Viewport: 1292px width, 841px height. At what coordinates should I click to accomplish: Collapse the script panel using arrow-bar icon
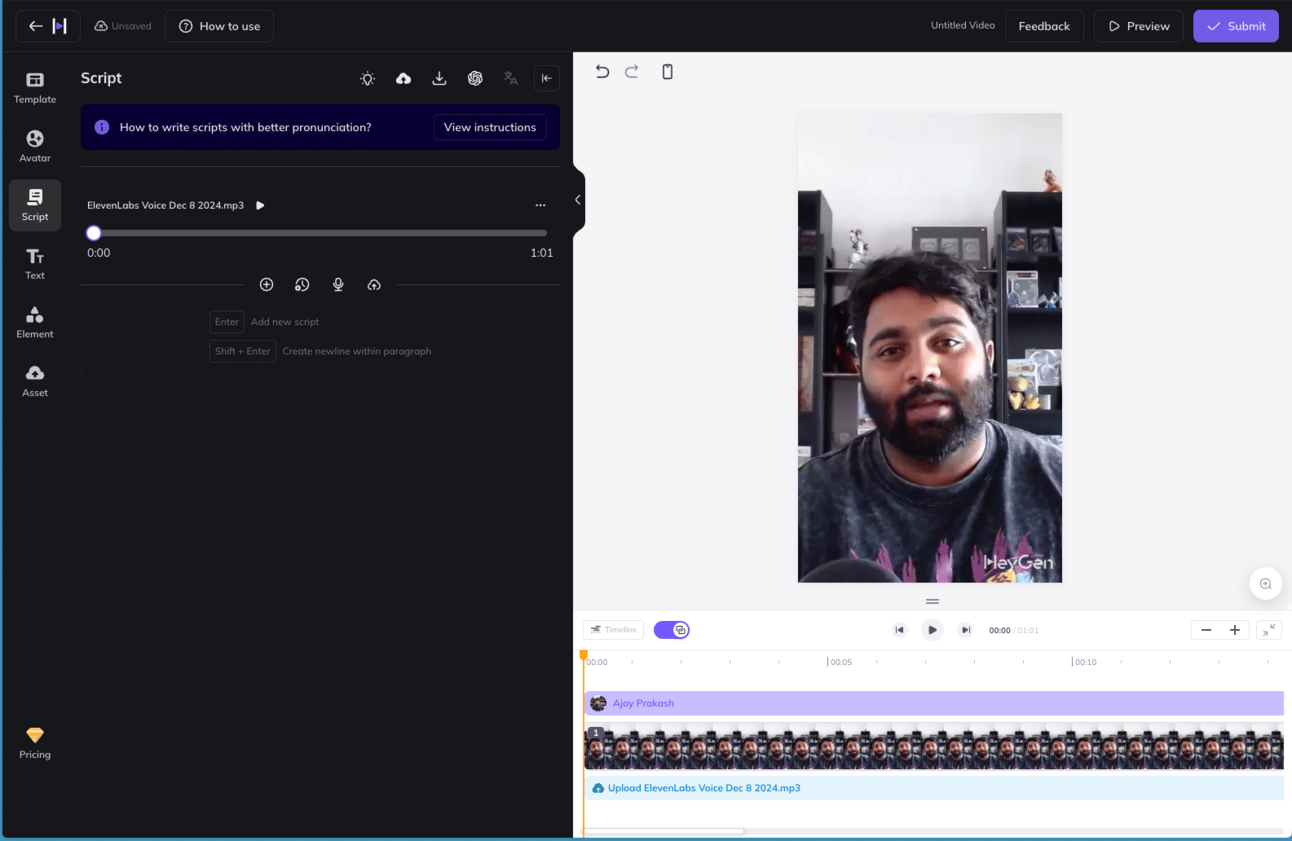click(546, 79)
